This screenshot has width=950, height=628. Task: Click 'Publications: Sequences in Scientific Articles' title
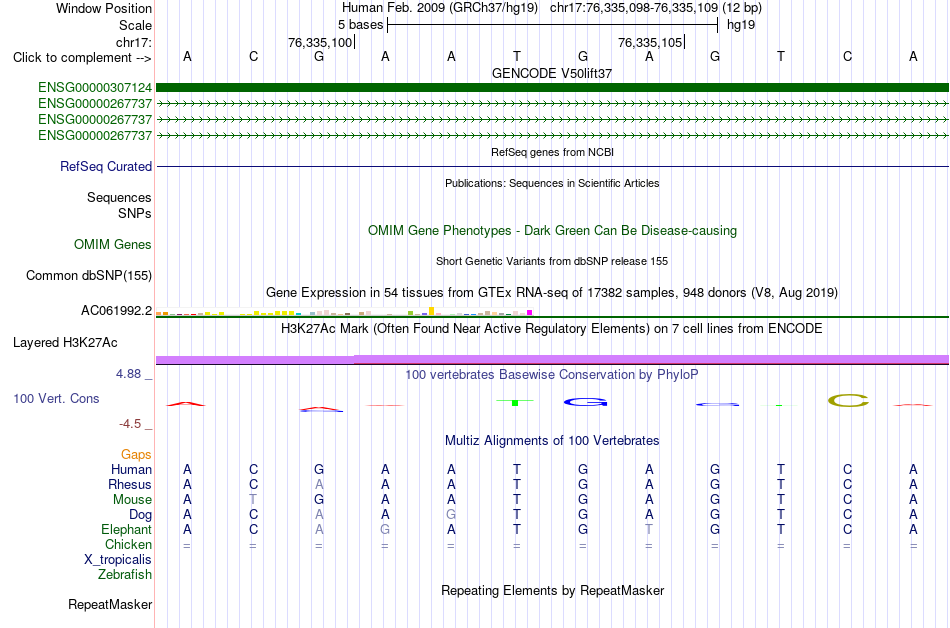pos(552,183)
